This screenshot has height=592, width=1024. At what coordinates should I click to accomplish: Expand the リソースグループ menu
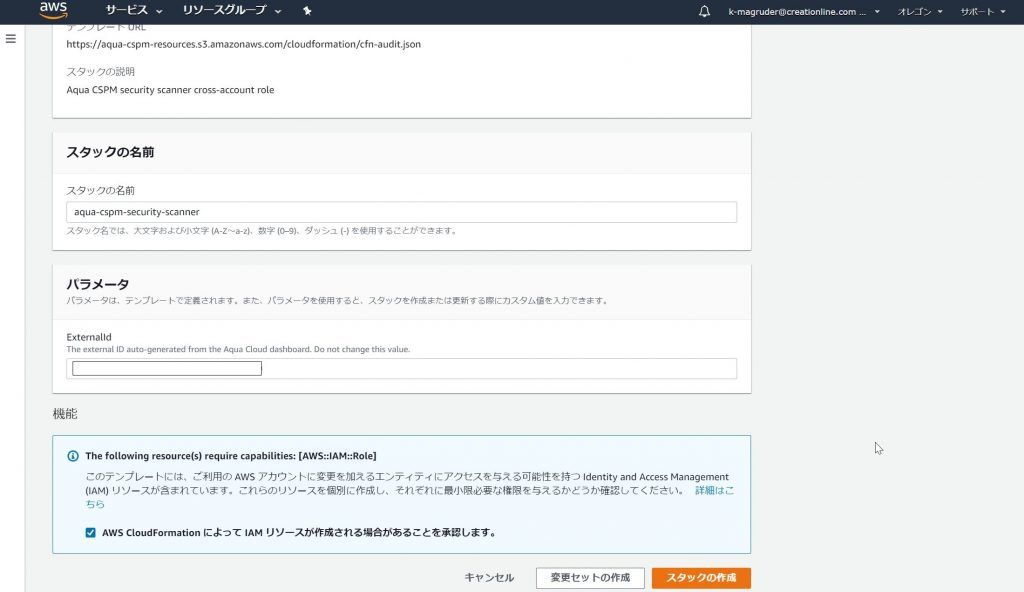(232, 10)
